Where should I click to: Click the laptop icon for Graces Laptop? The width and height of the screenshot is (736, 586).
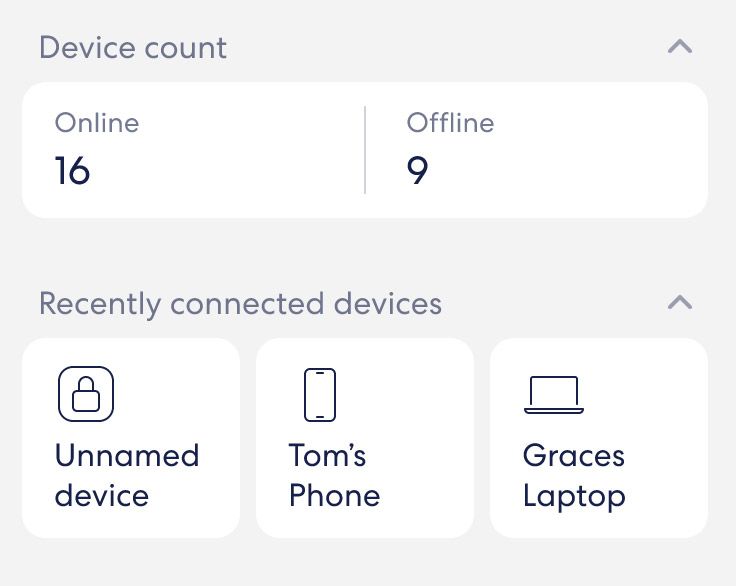[554, 394]
